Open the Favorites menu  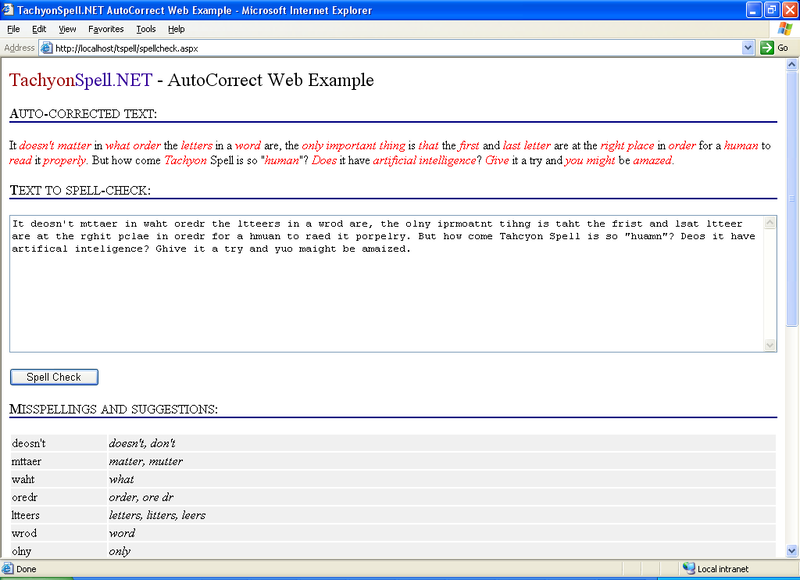[106, 29]
